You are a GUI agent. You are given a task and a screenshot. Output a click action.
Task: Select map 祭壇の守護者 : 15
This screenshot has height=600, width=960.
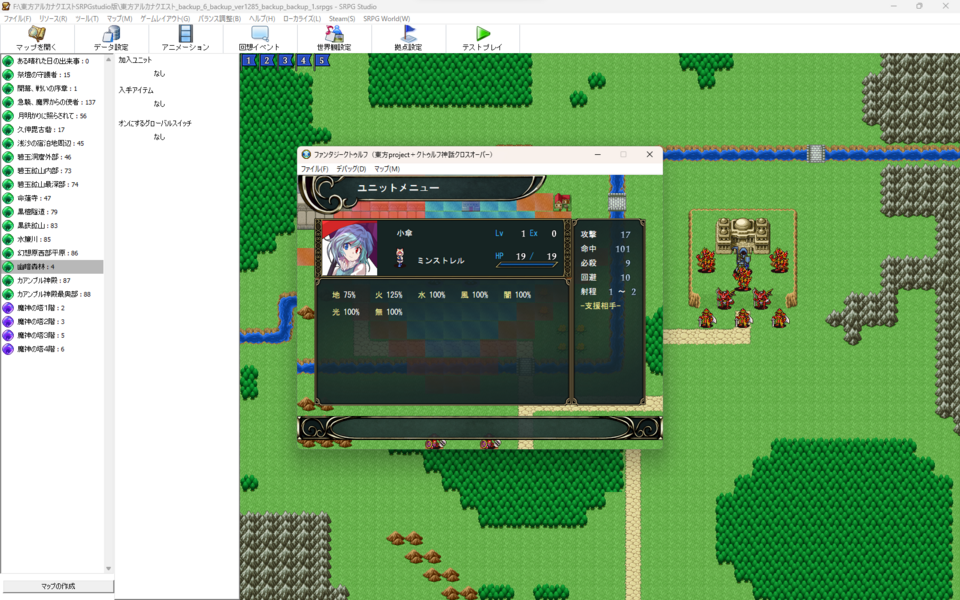pos(52,75)
